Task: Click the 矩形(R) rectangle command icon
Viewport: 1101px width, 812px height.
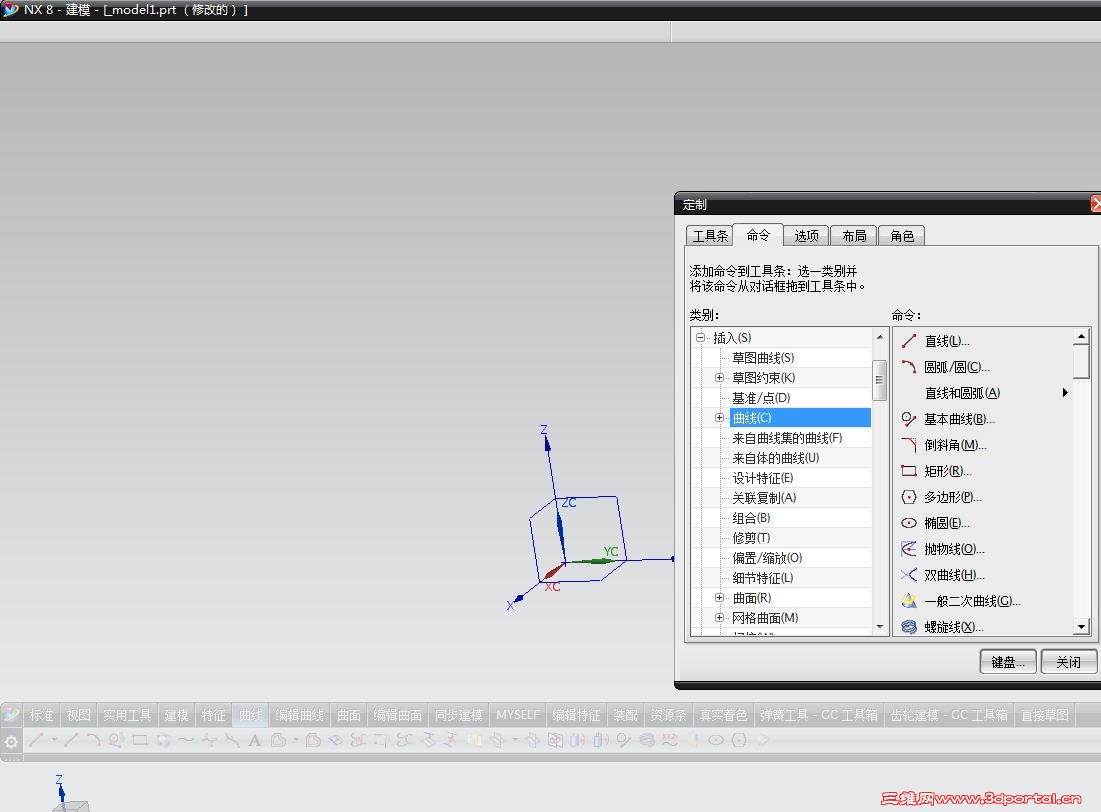Action: pyautogui.click(x=909, y=471)
